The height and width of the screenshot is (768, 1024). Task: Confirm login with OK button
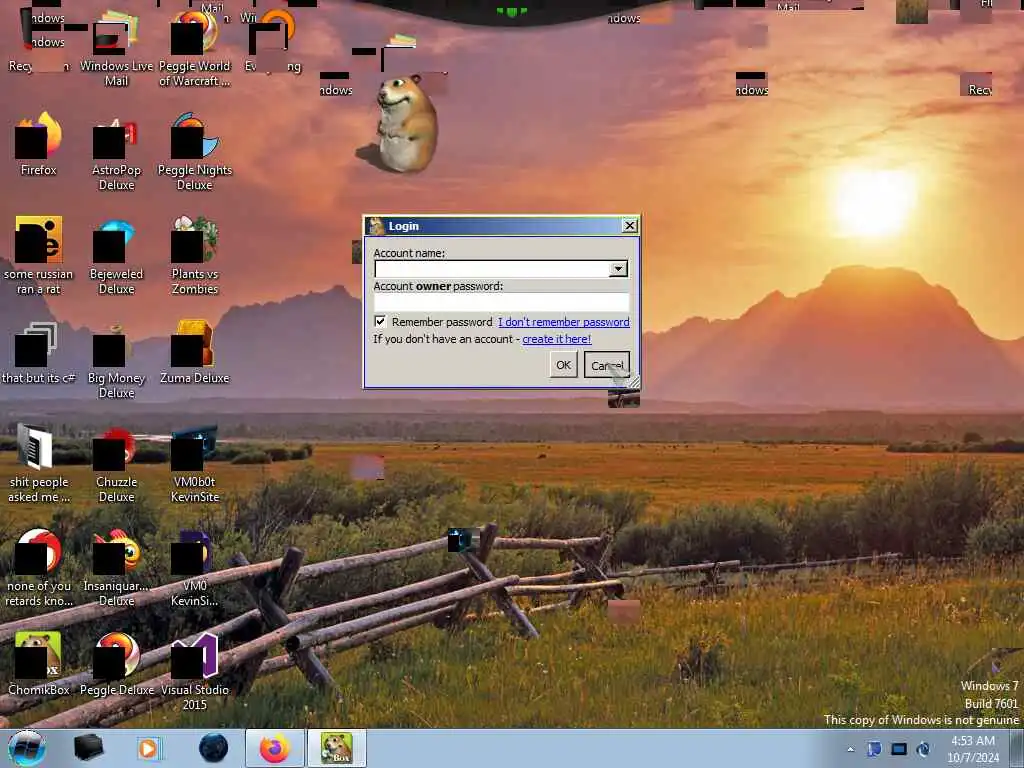[564, 365]
